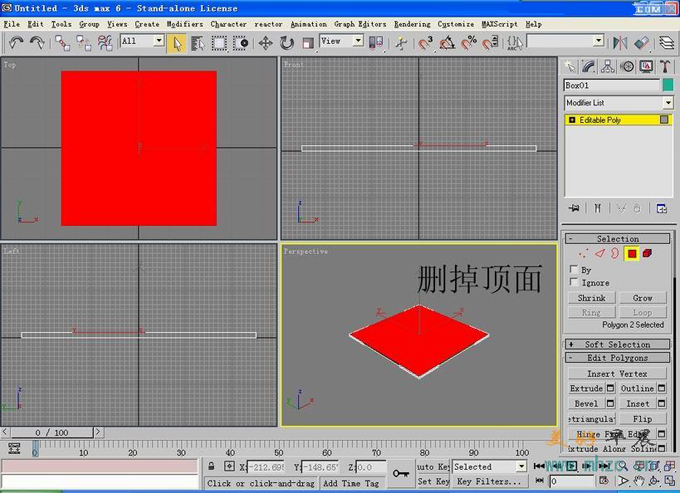680x493 pixels.
Task: Click the Grow selection button
Action: [642, 298]
